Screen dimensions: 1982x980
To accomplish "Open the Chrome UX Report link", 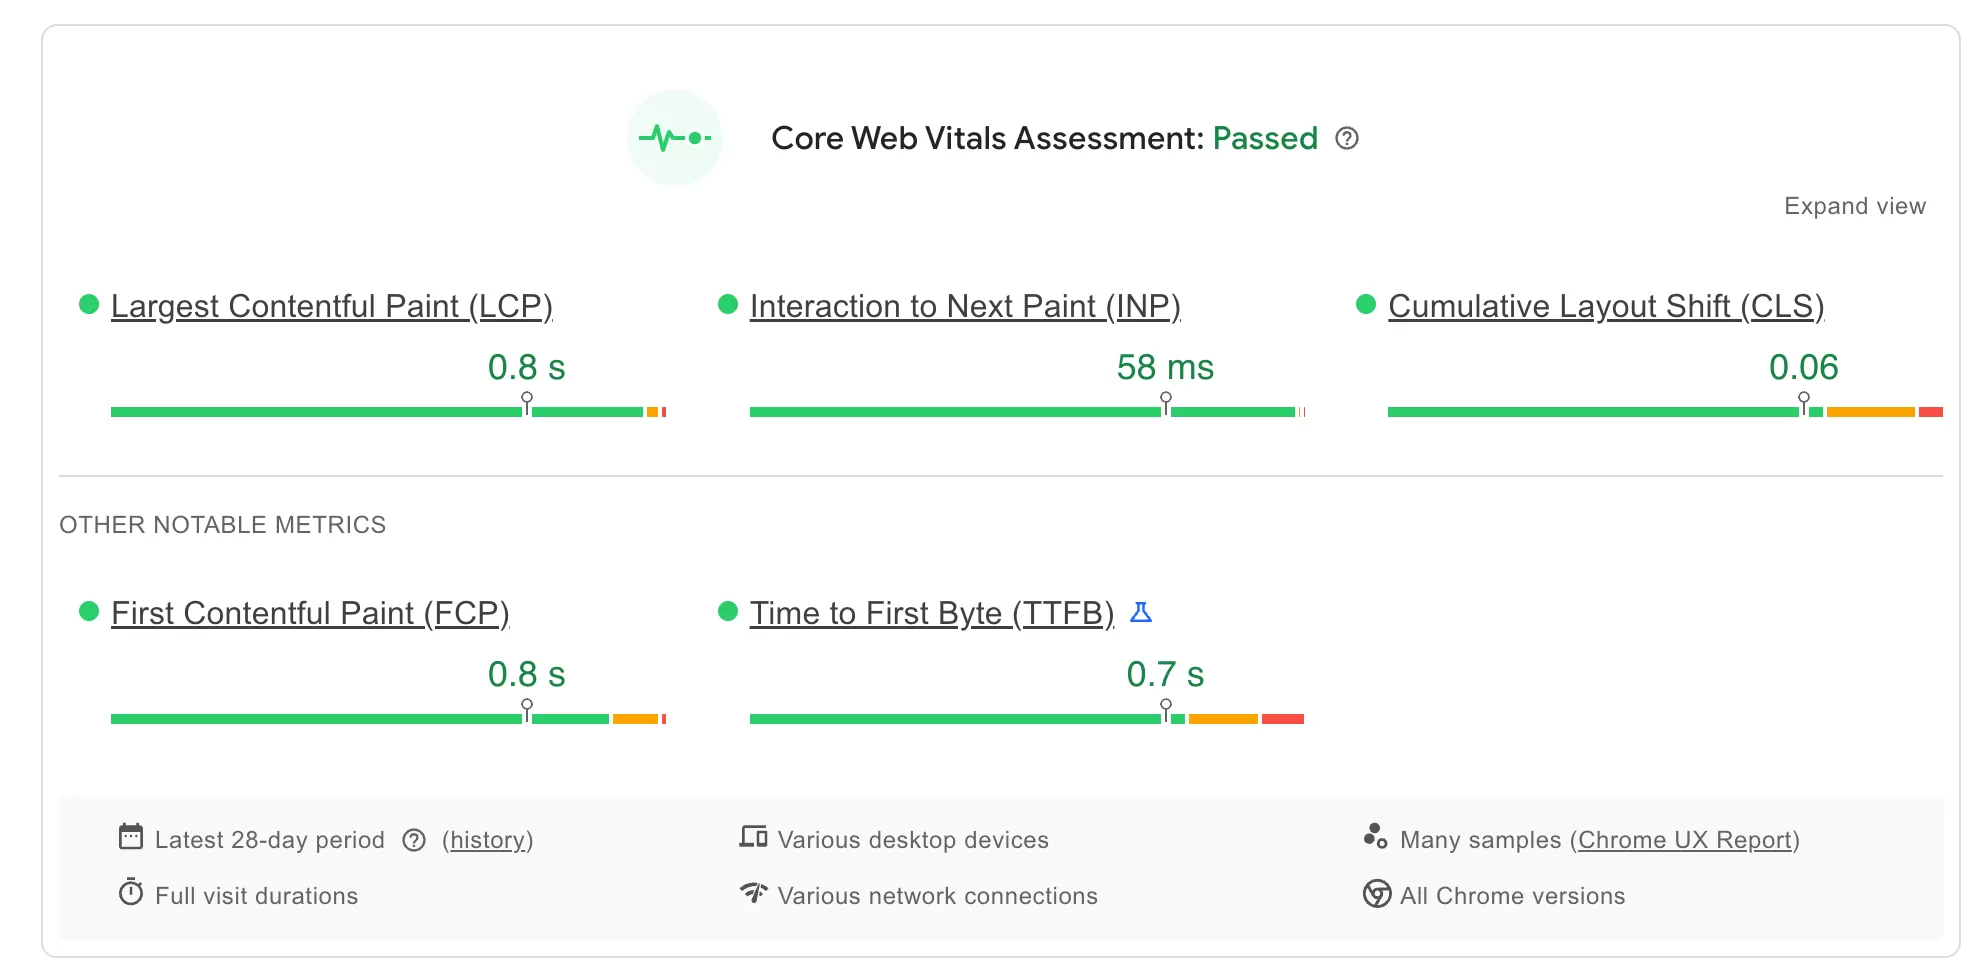I will click(x=1685, y=840).
